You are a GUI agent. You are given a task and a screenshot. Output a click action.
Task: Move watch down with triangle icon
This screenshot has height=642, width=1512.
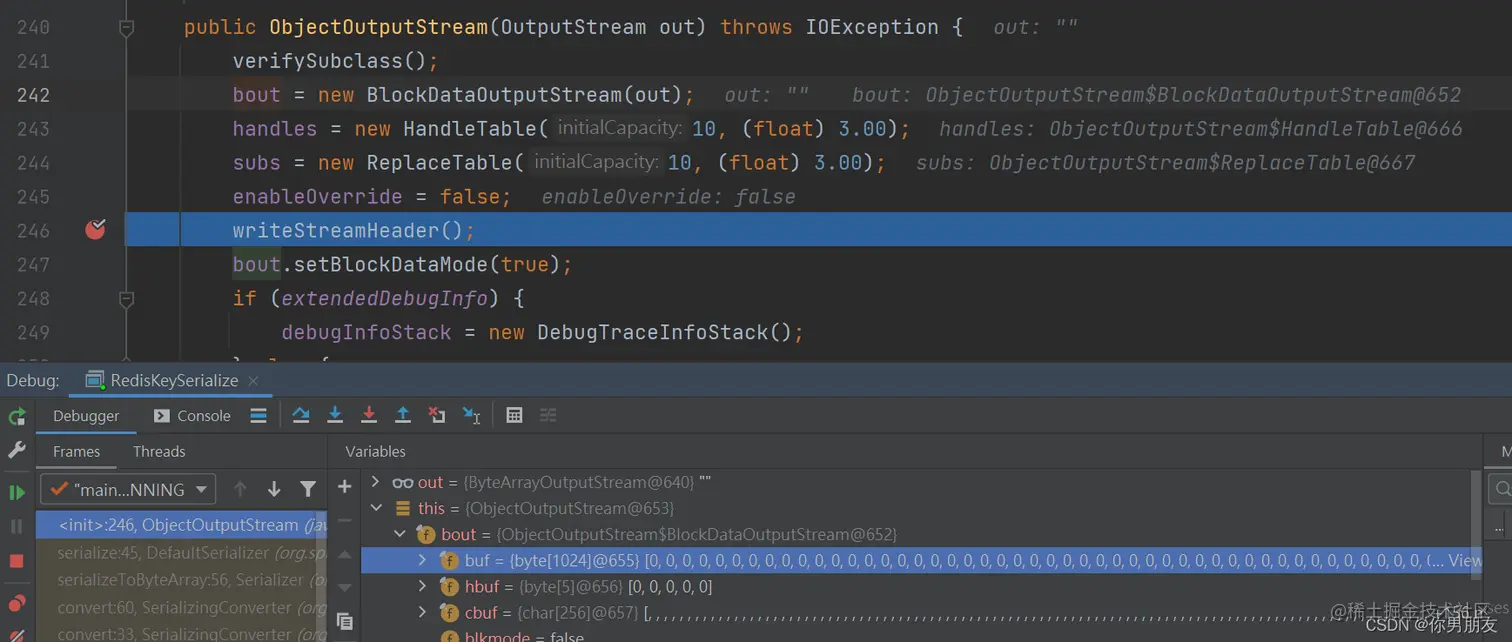(345, 588)
